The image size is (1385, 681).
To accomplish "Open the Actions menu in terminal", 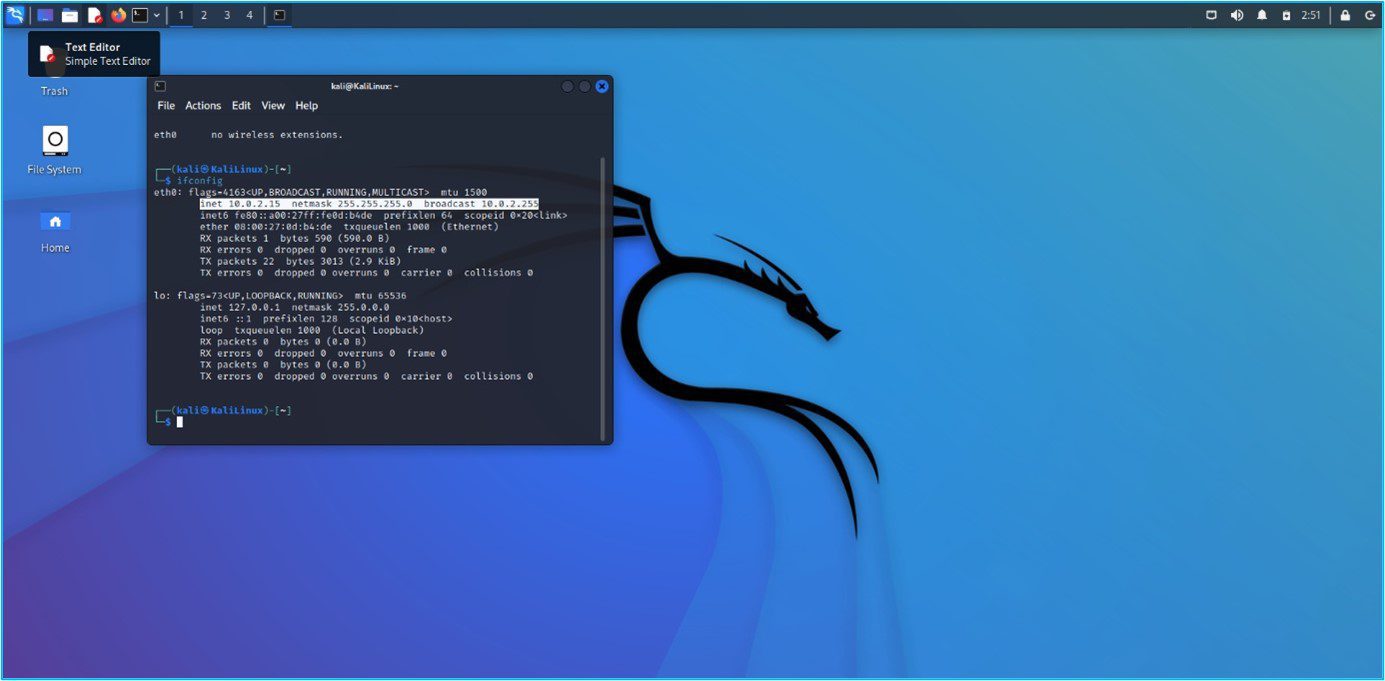I will pyautogui.click(x=203, y=105).
